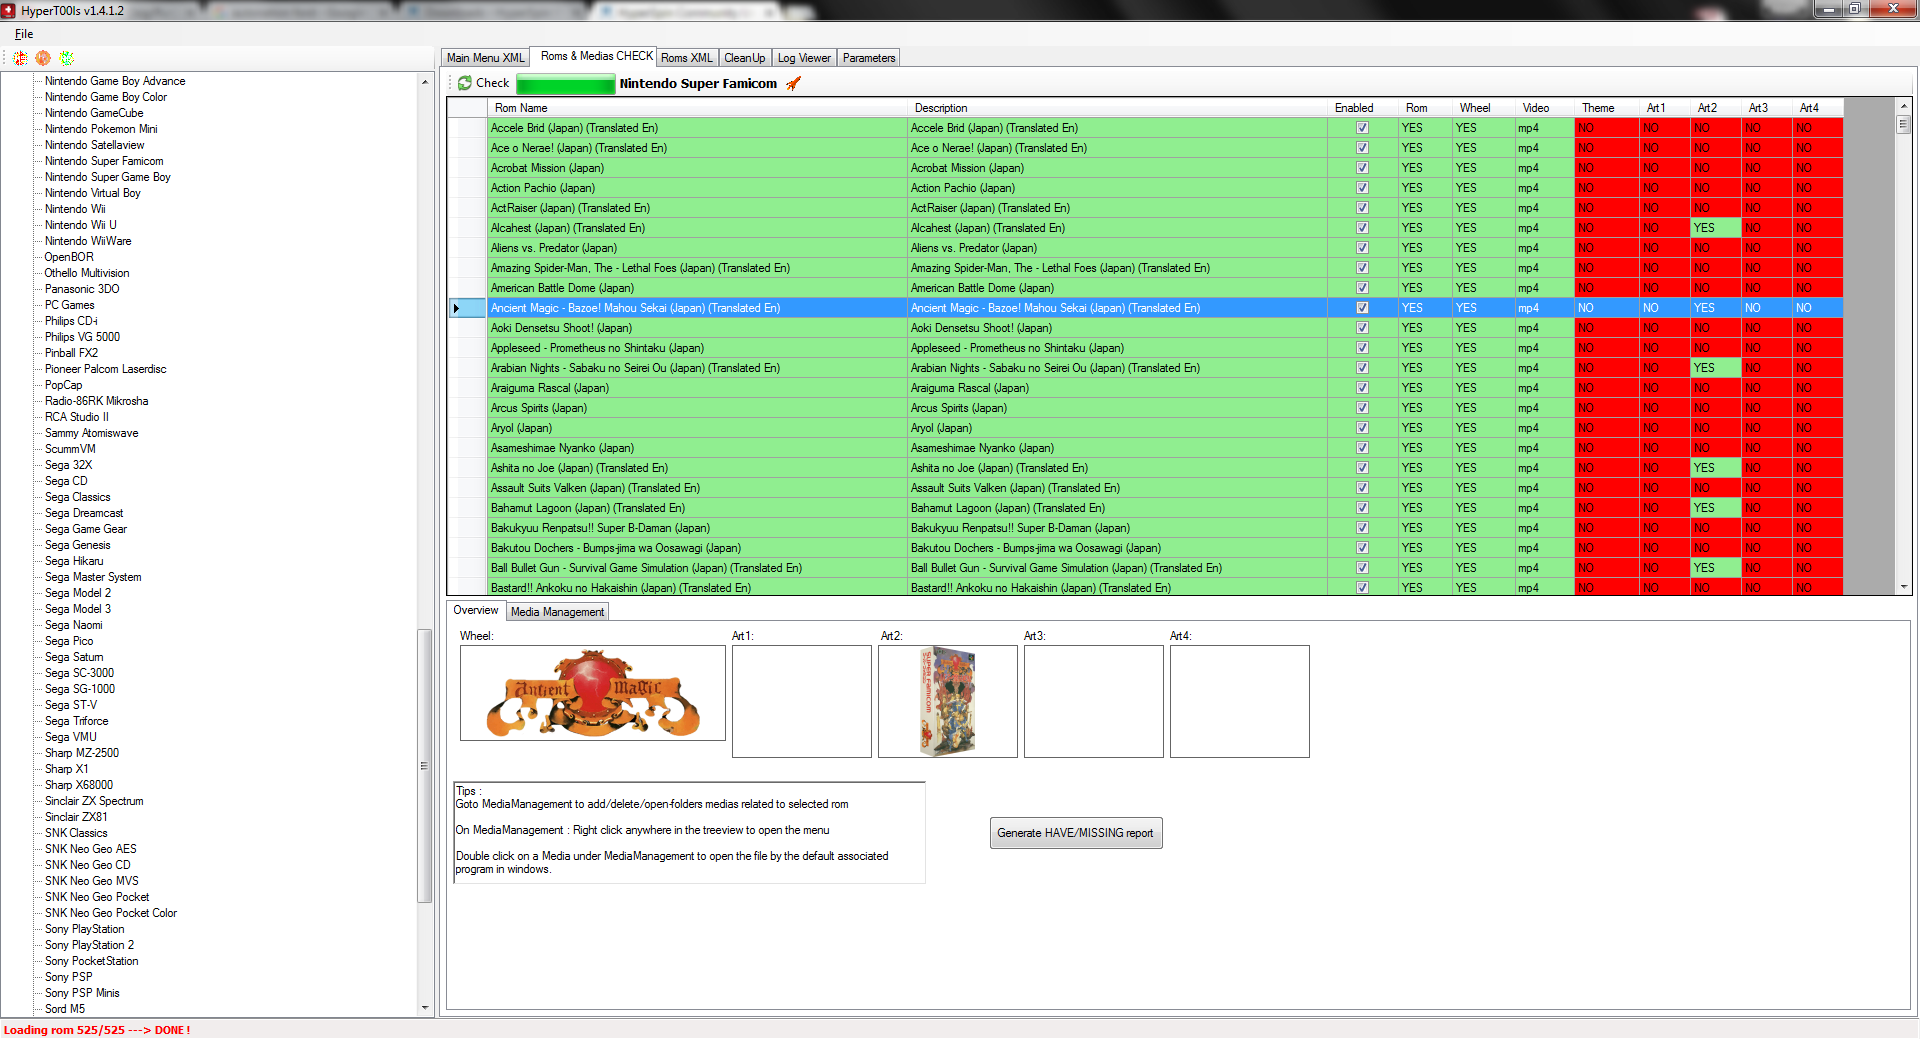
Task: Click up arrow of rom table scrollbar
Action: 1903,106
